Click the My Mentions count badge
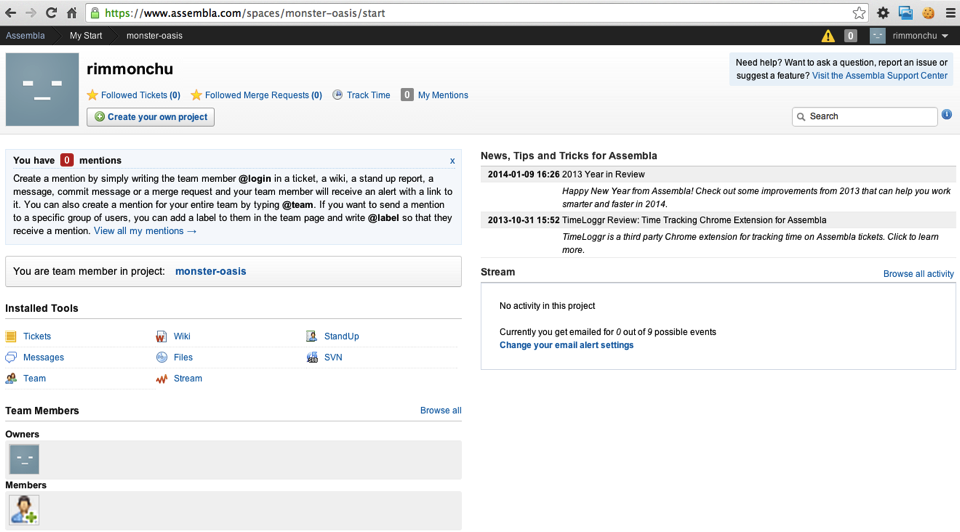The width and height of the screenshot is (960, 532). [407, 95]
